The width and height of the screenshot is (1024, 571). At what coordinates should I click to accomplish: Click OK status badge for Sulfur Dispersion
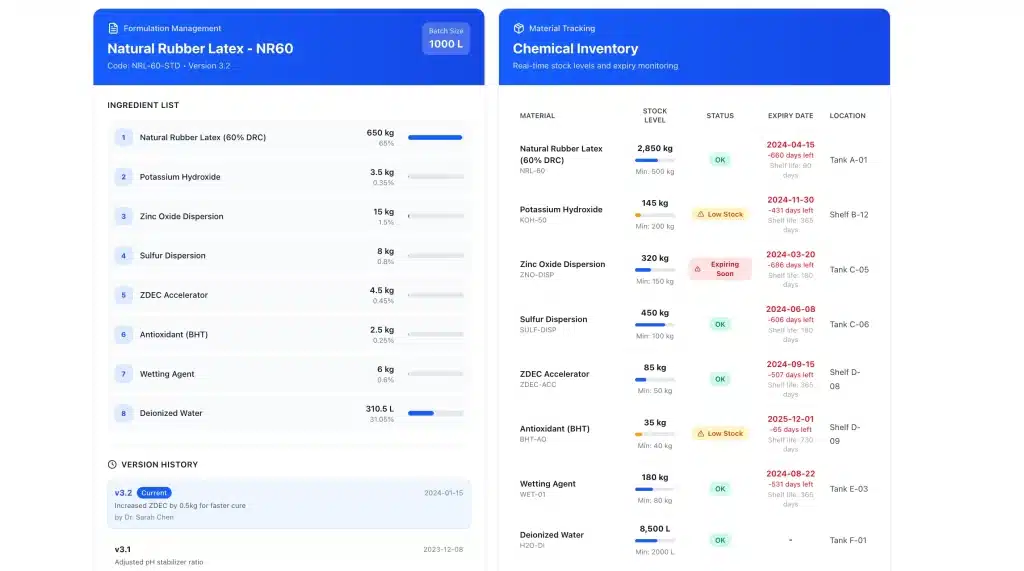[720, 324]
